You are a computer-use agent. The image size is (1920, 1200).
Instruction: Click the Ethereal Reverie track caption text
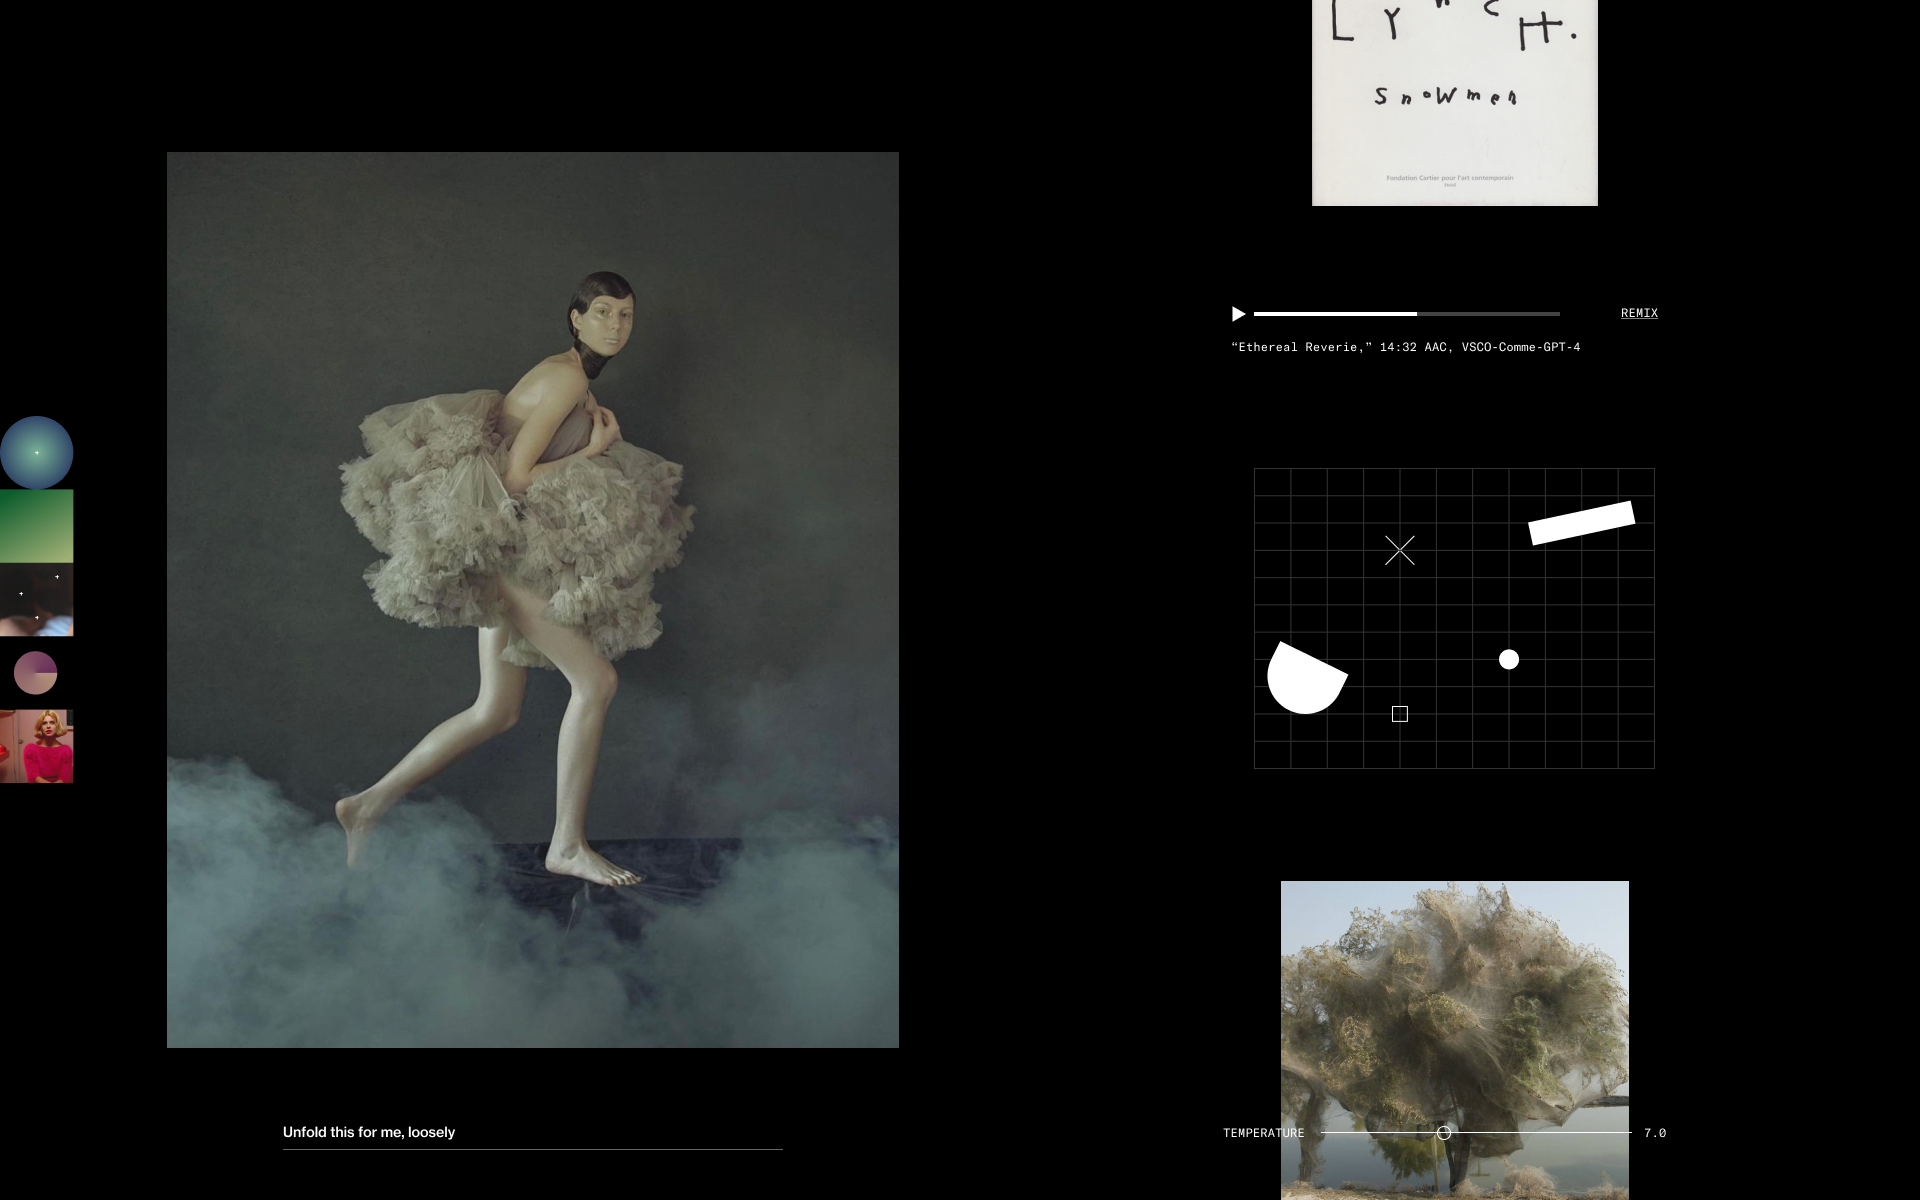click(x=1405, y=347)
